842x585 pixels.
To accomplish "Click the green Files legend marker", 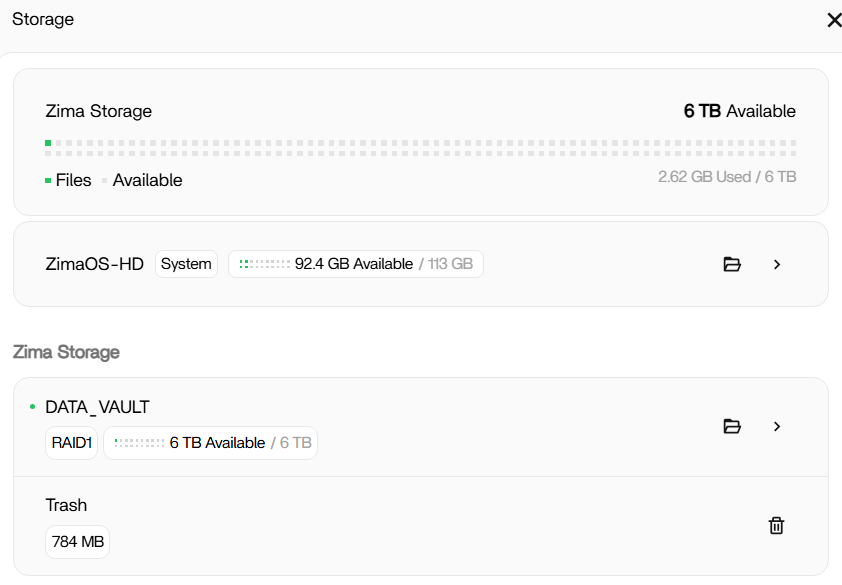I will coord(48,181).
